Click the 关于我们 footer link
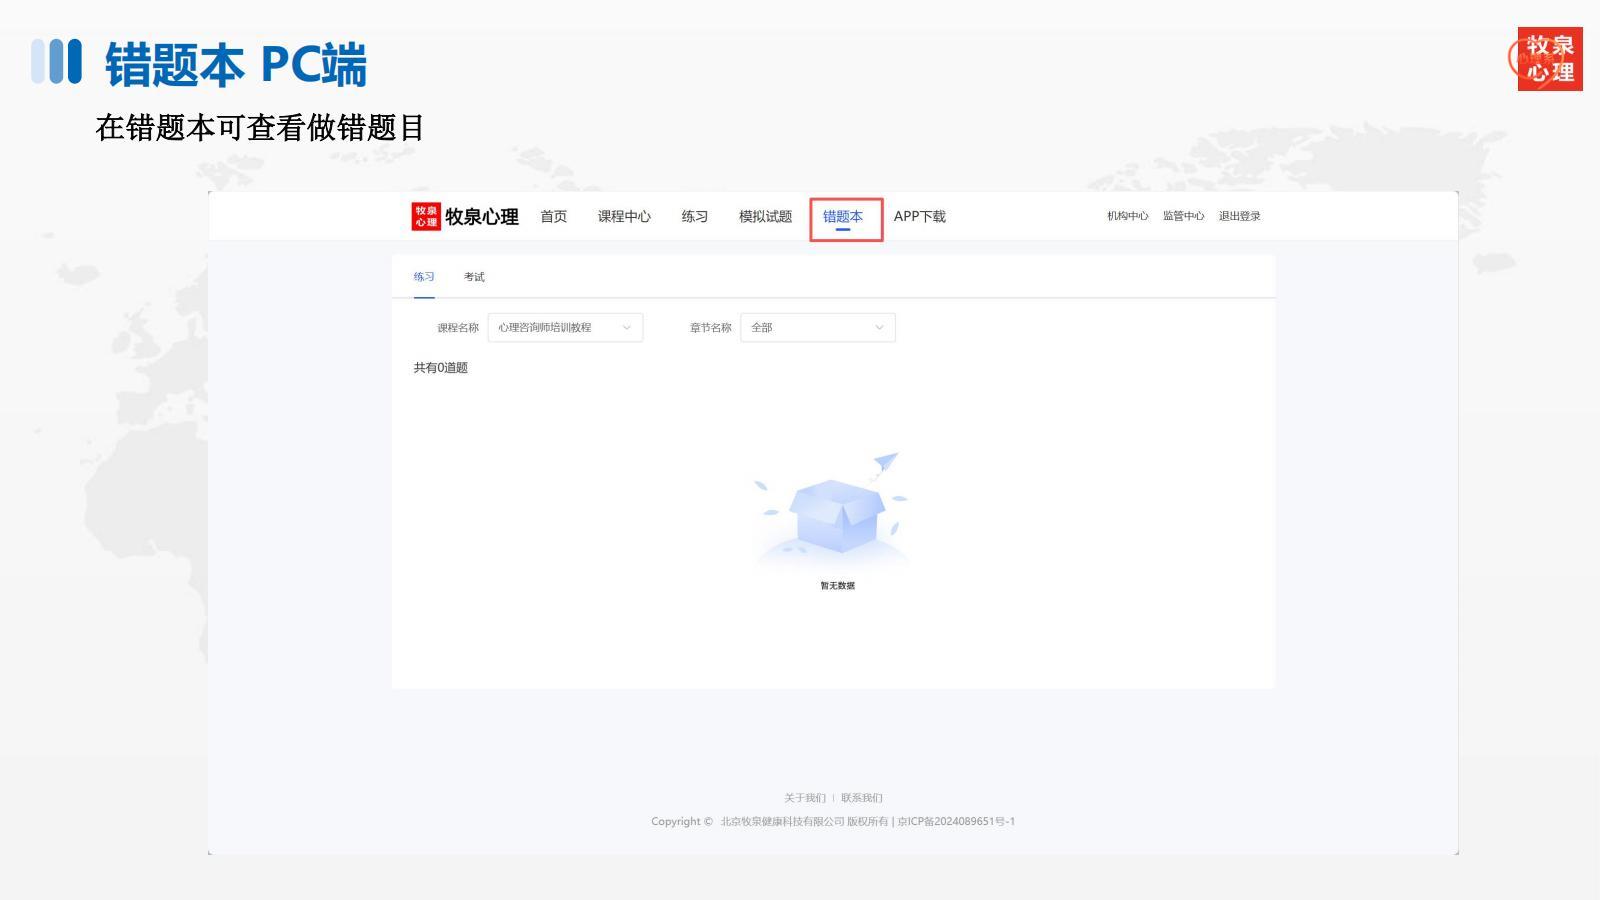 804,798
